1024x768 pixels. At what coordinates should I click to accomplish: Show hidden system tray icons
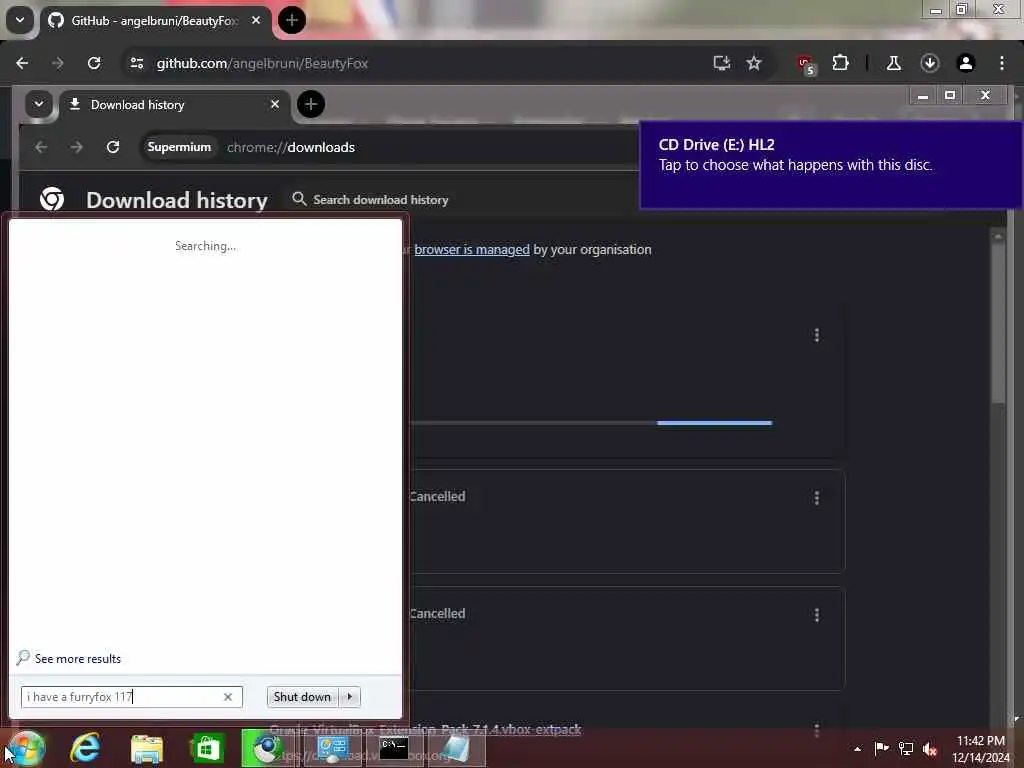coord(857,749)
